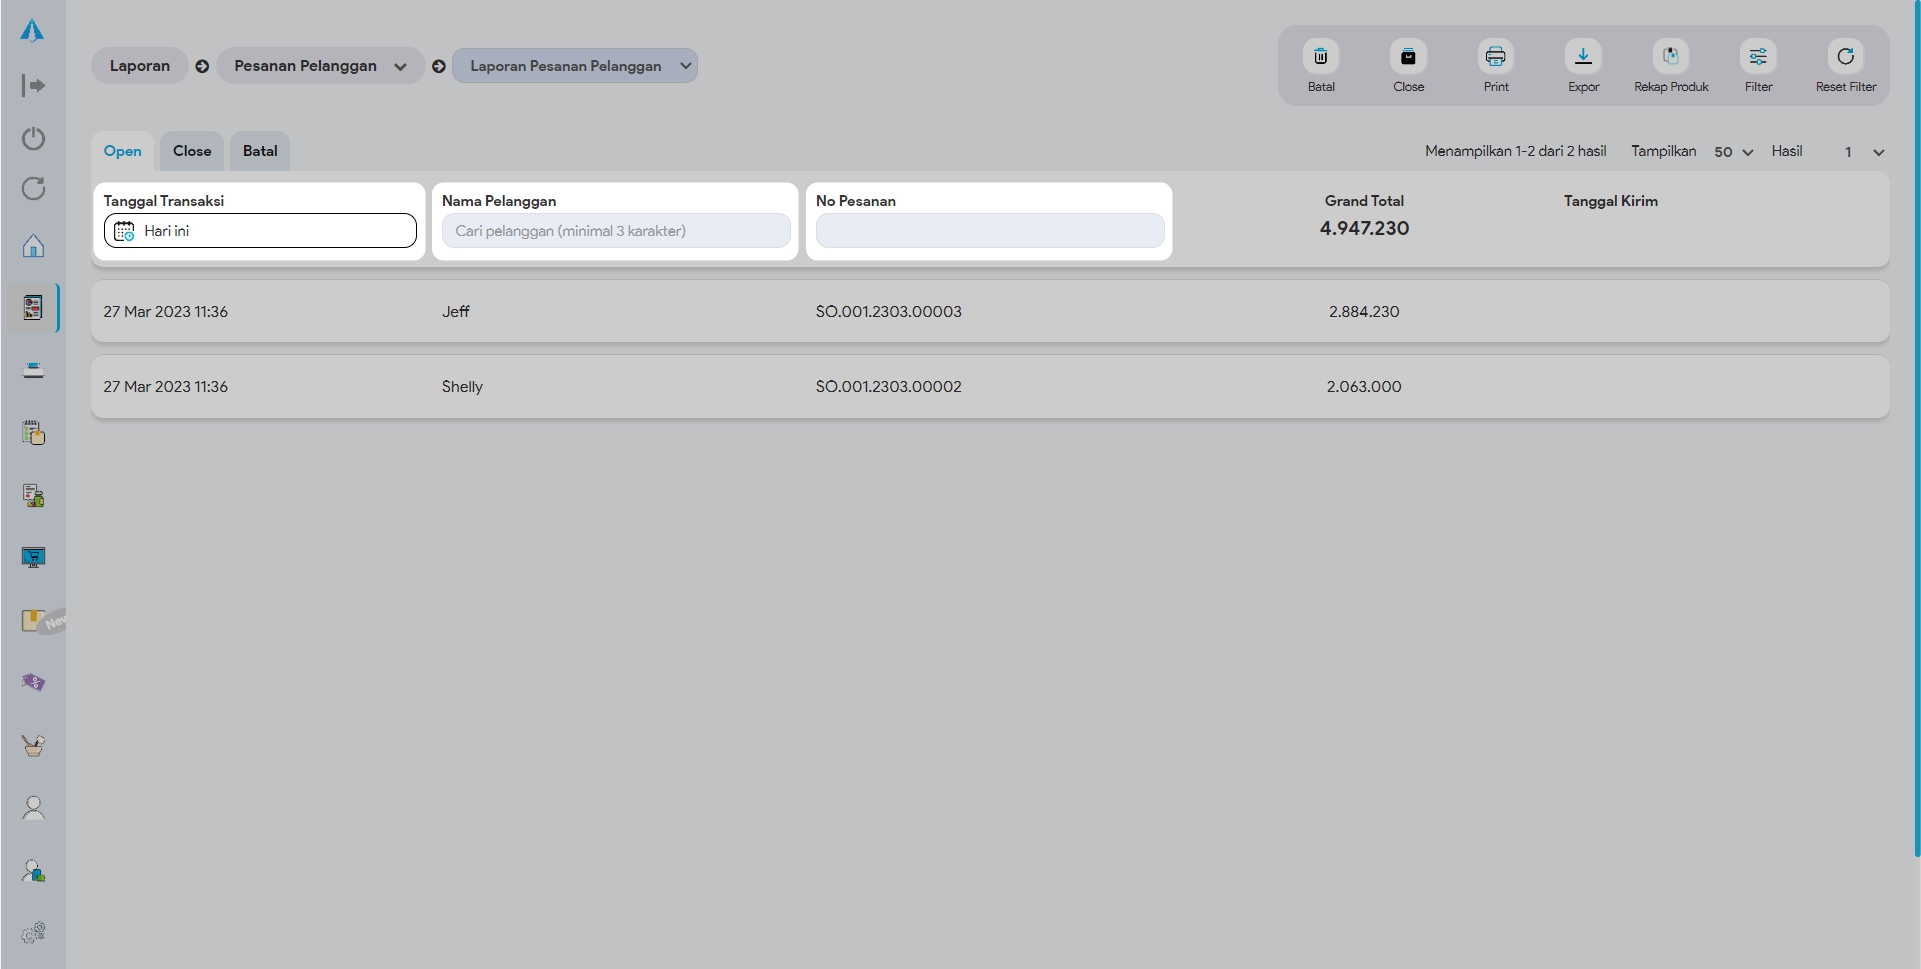Click the sidebar refresh icon
The height and width of the screenshot is (969, 1921).
(33, 189)
